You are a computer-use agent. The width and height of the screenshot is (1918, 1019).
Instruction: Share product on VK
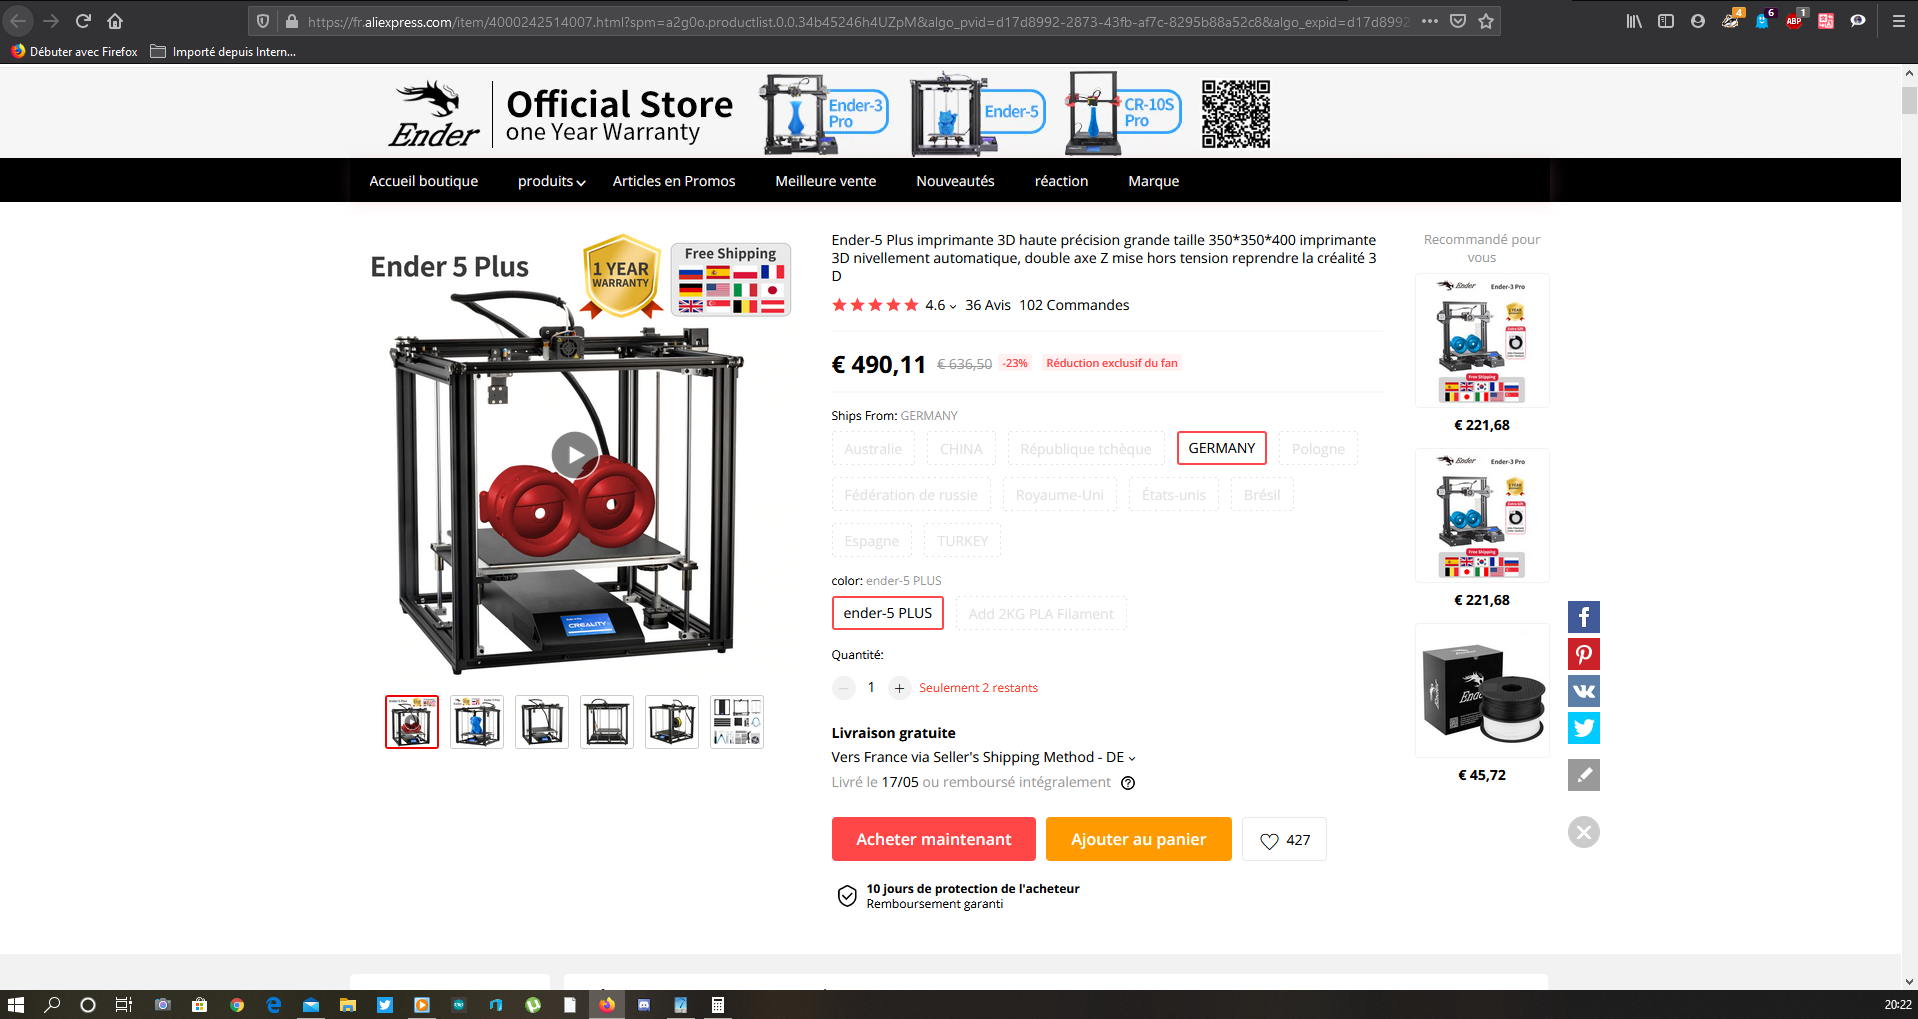tap(1583, 691)
